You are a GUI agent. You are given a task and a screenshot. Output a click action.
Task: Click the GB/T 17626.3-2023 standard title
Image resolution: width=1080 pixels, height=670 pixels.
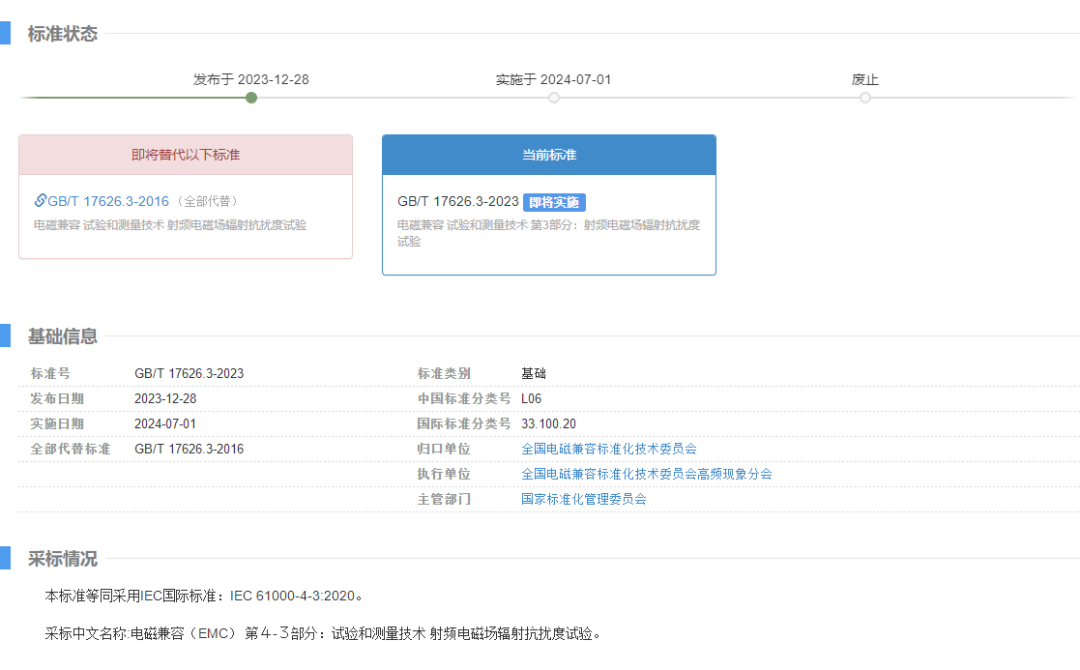(458, 201)
